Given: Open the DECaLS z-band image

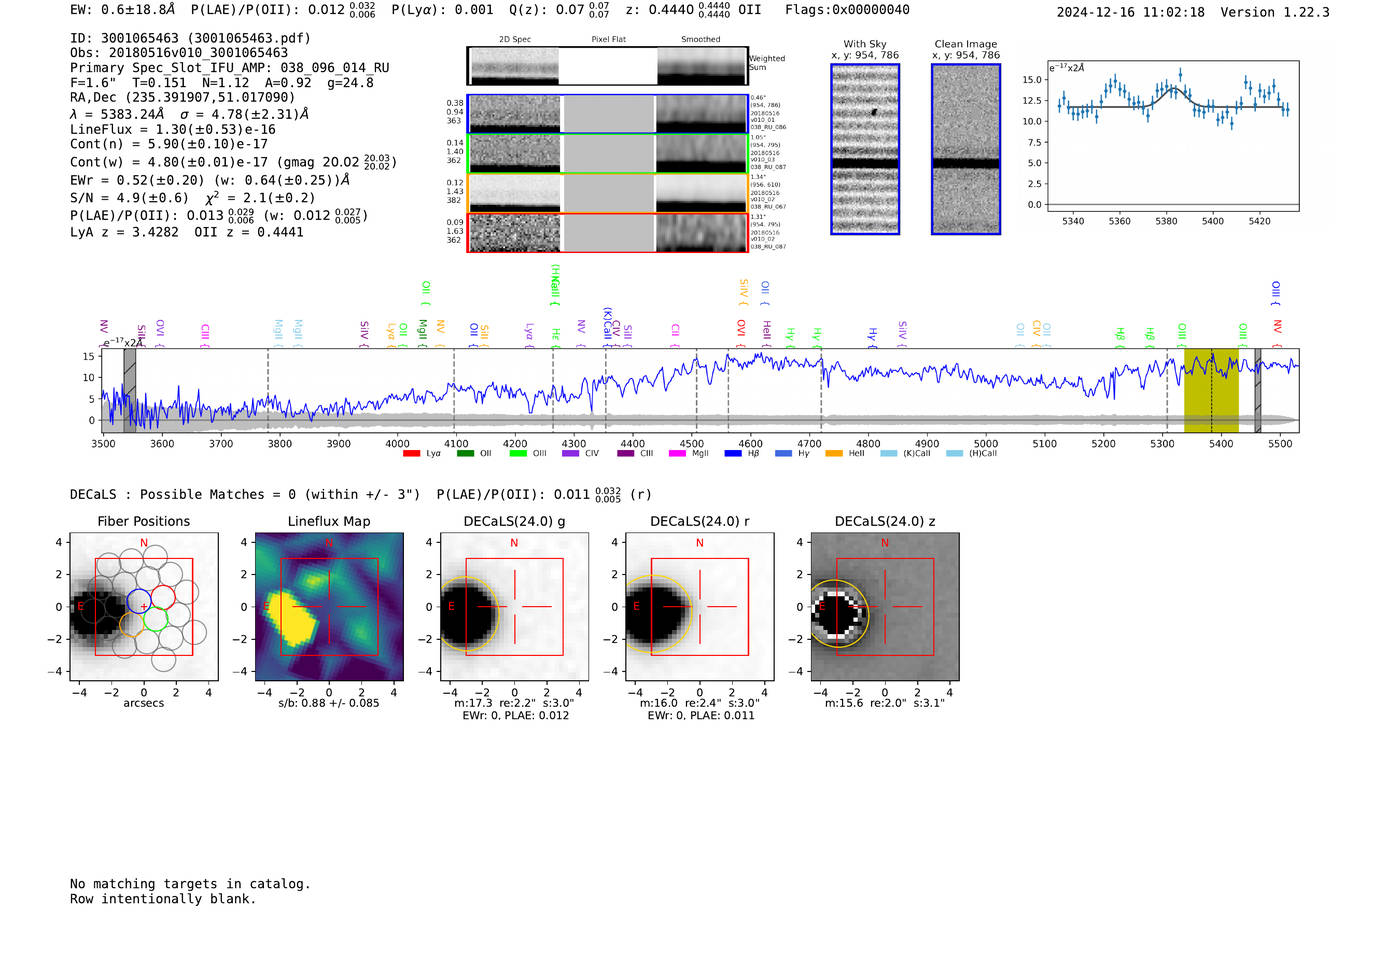Looking at the screenshot, I should [x=884, y=607].
